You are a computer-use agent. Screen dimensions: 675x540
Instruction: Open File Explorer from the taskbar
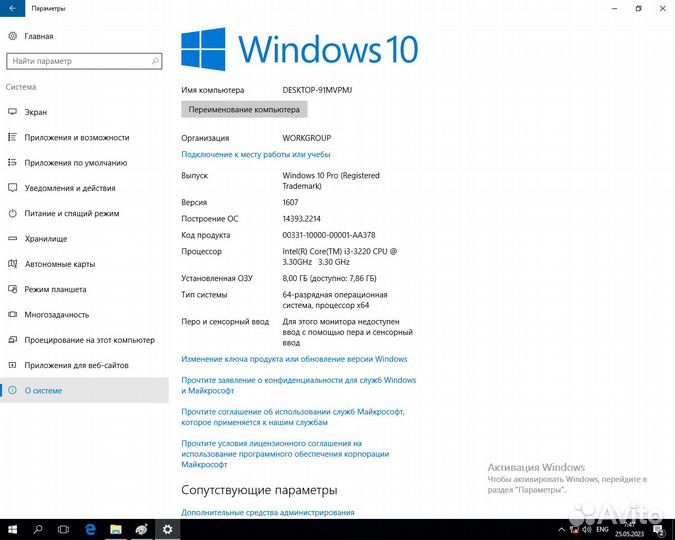click(x=115, y=529)
